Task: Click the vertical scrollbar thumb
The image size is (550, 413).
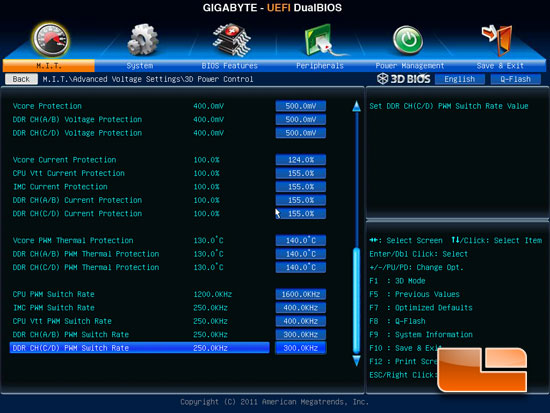Action: click(356, 300)
